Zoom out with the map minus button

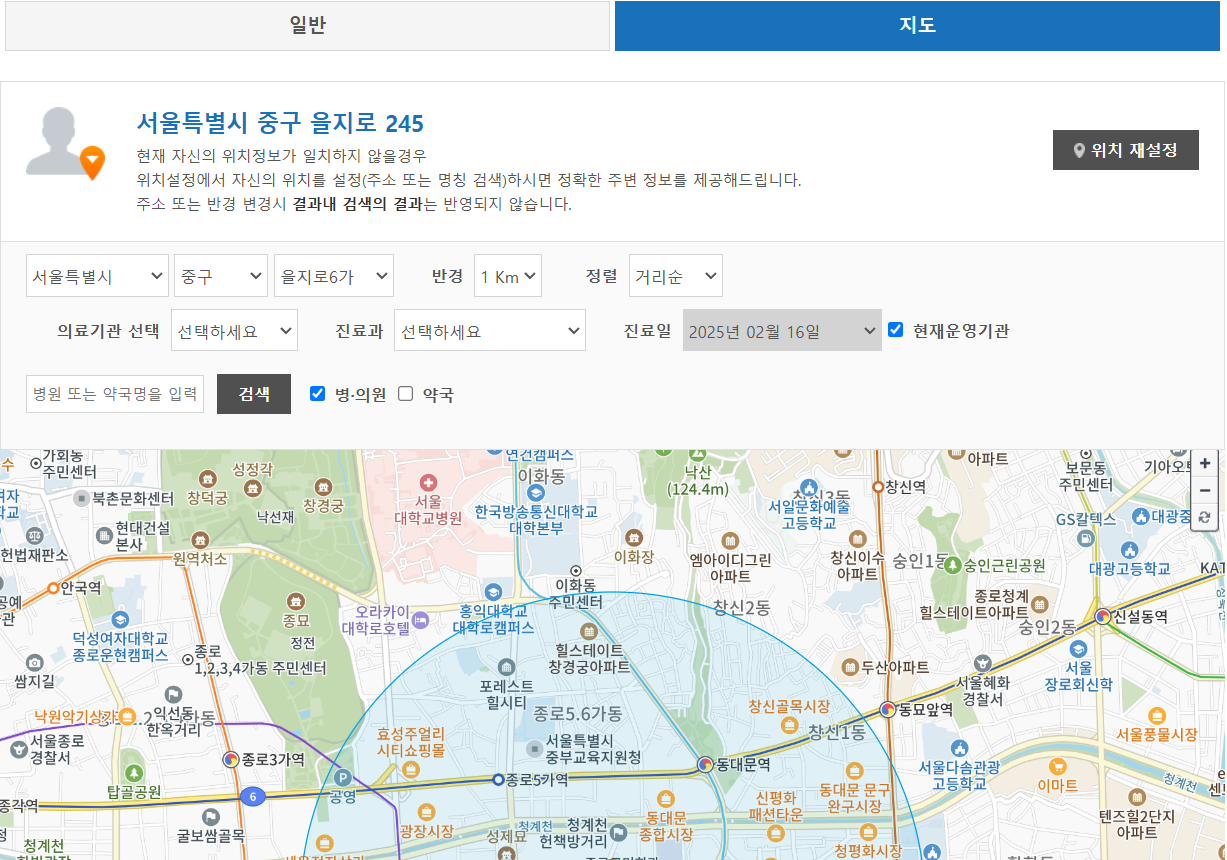click(x=1205, y=491)
